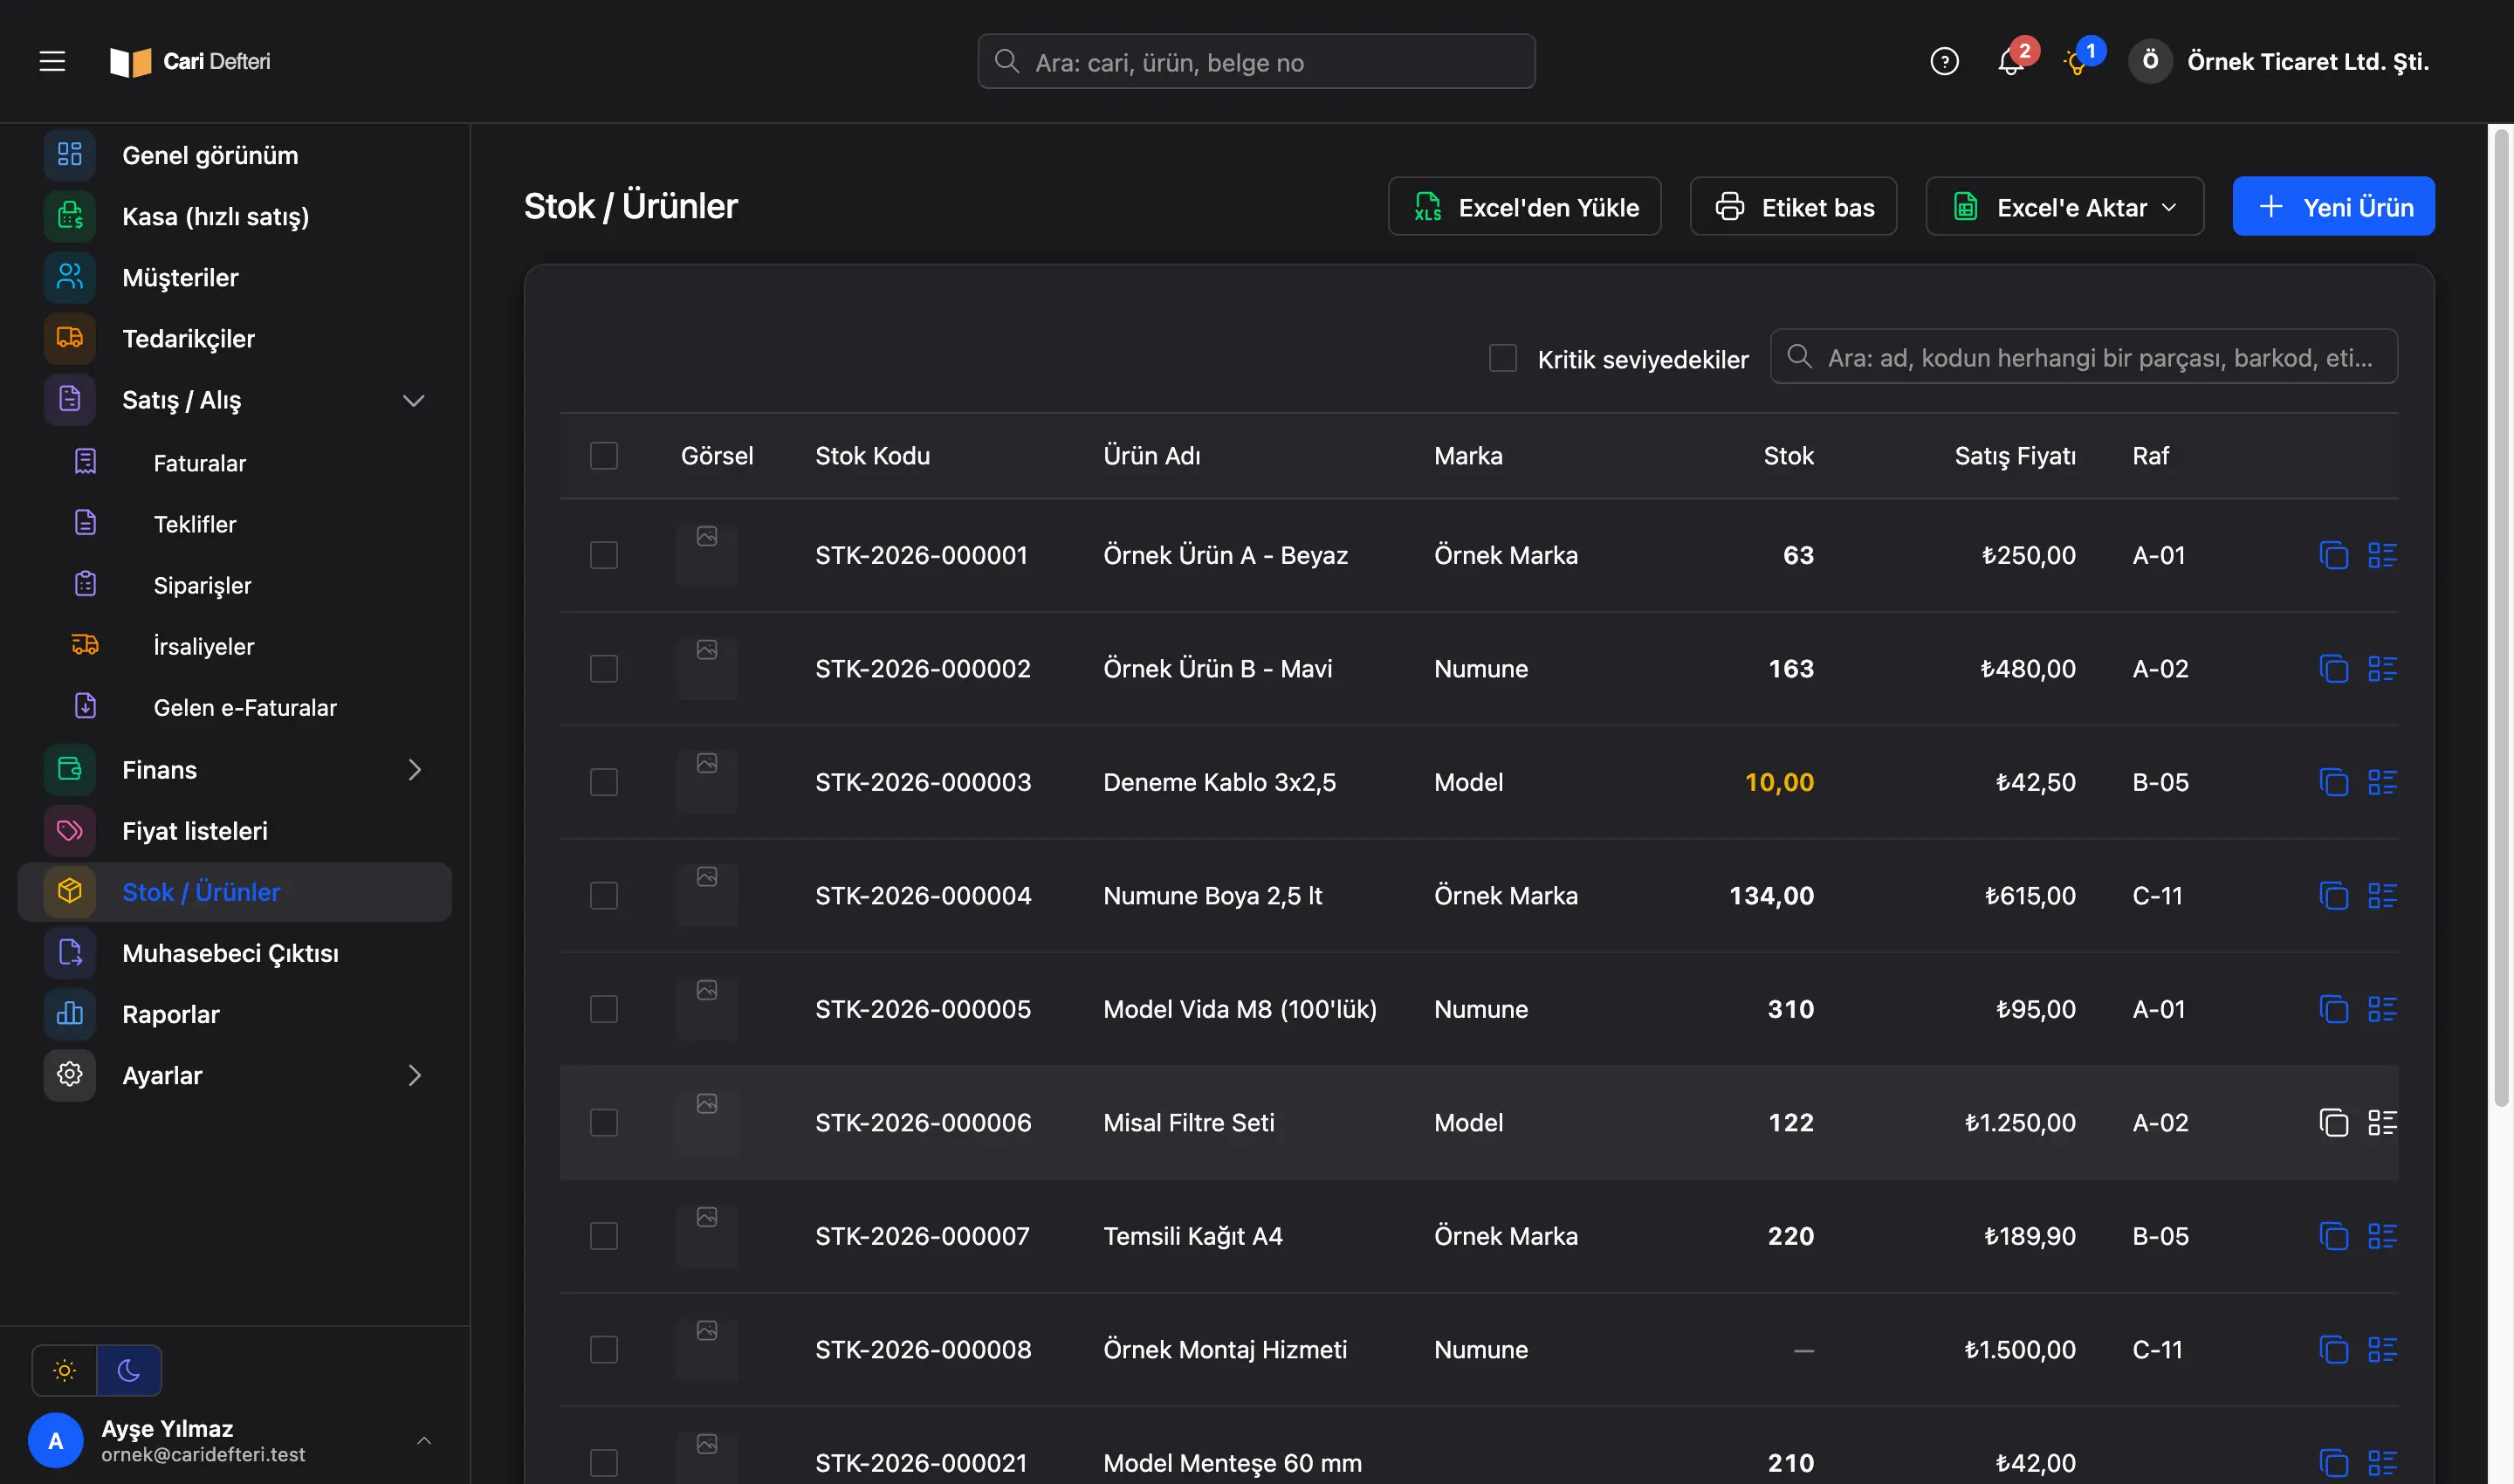Click image placeholder for Model Vida M8

707,1008
